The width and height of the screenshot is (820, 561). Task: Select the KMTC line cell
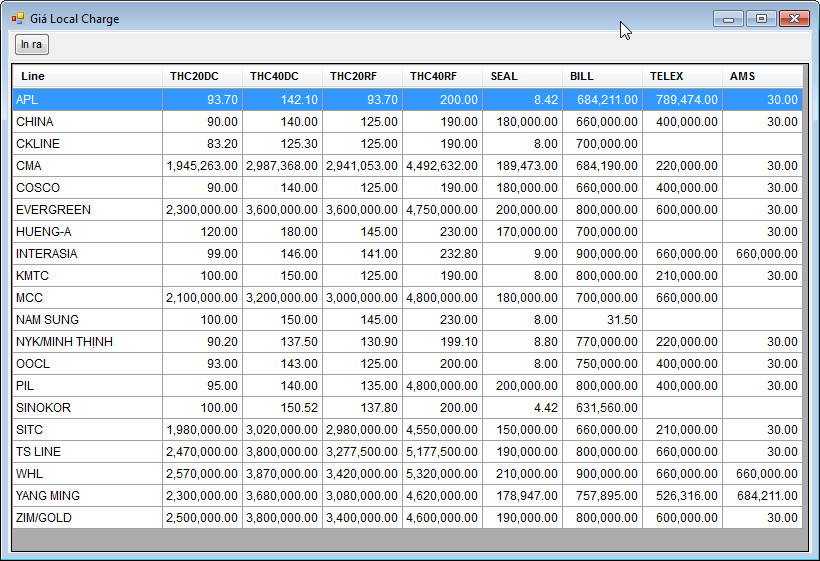click(x=87, y=276)
